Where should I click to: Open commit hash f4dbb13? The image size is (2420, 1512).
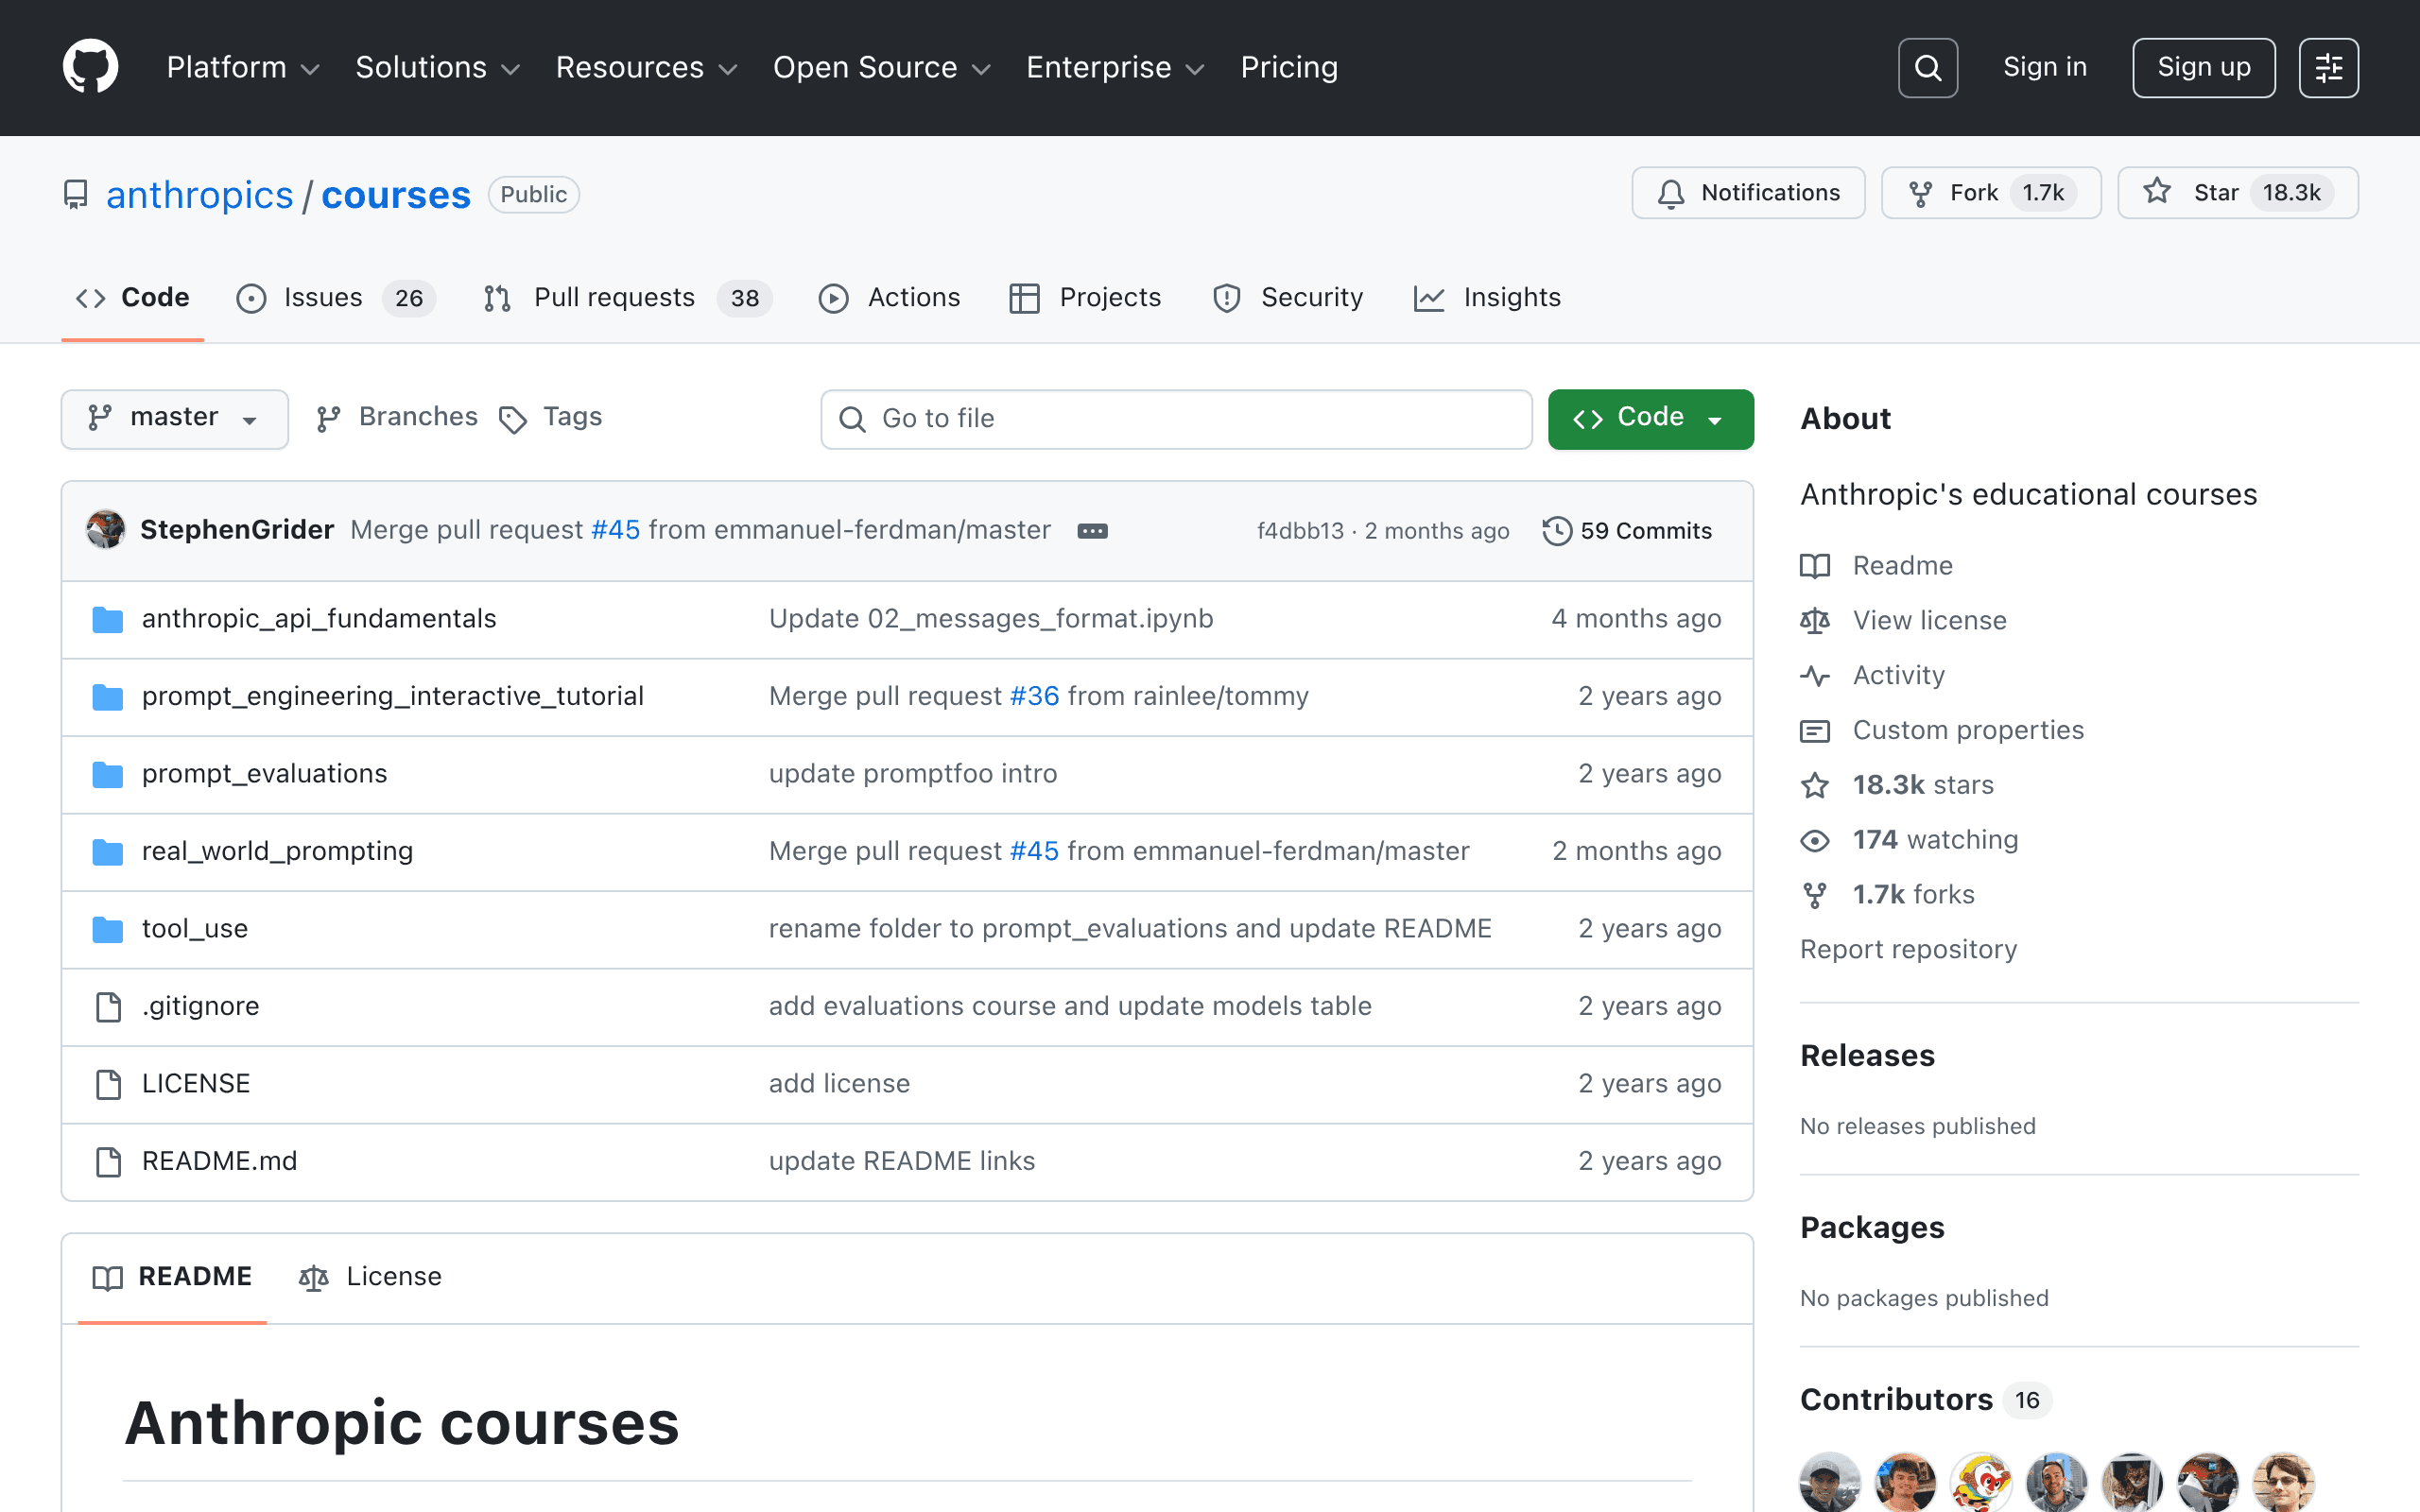(x=1300, y=531)
